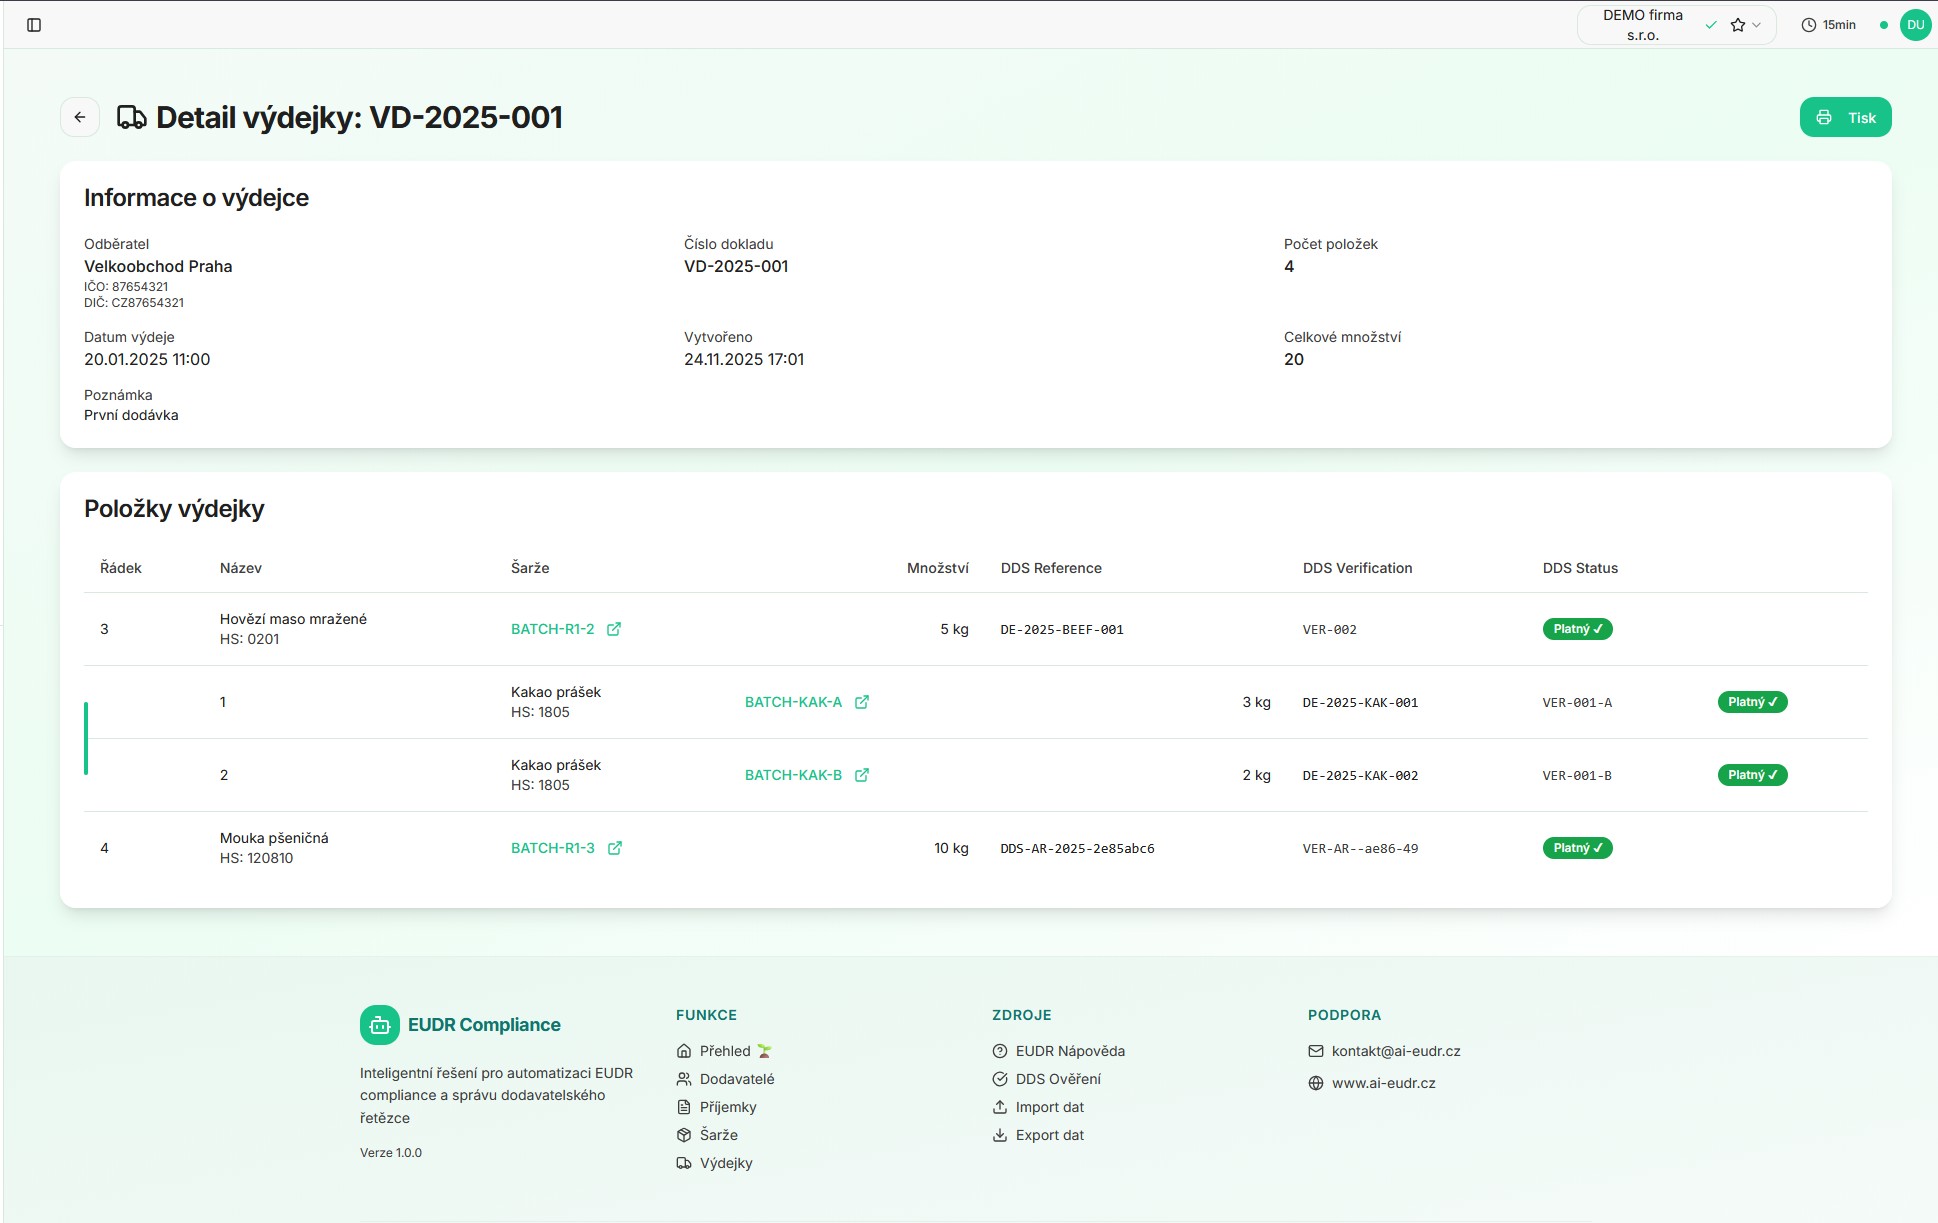
Task: Toggle favorite star for DEMO firma
Action: click(x=1738, y=25)
